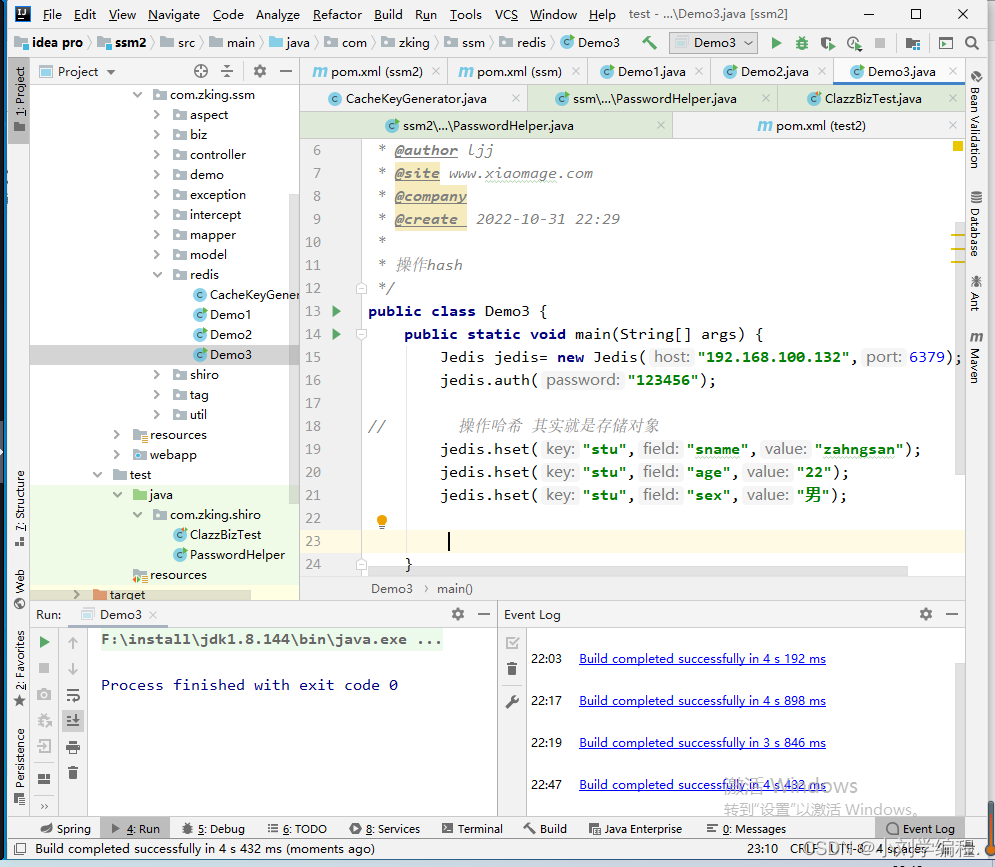The width and height of the screenshot is (995, 867).
Task: Toggle the Project tool window side tab
Action: click(19, 93)
